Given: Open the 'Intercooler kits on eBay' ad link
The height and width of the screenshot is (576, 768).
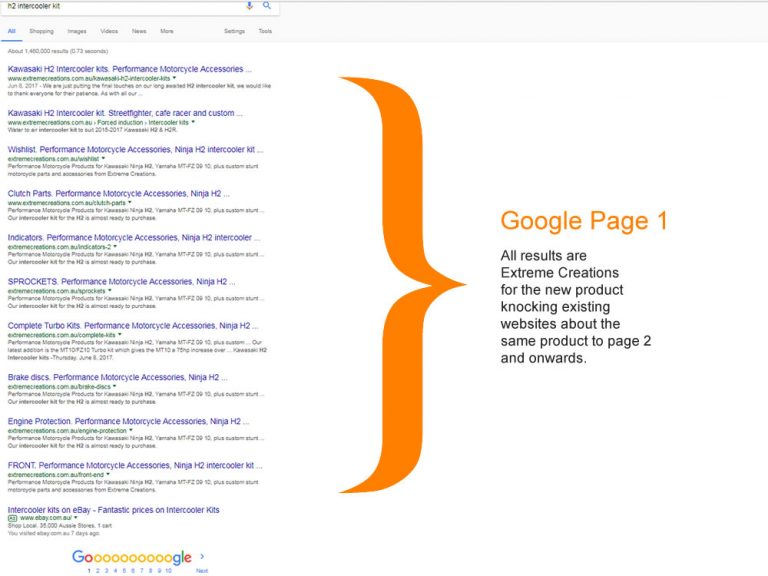Looking at the screenshot, I should click(x=113, y=510).
